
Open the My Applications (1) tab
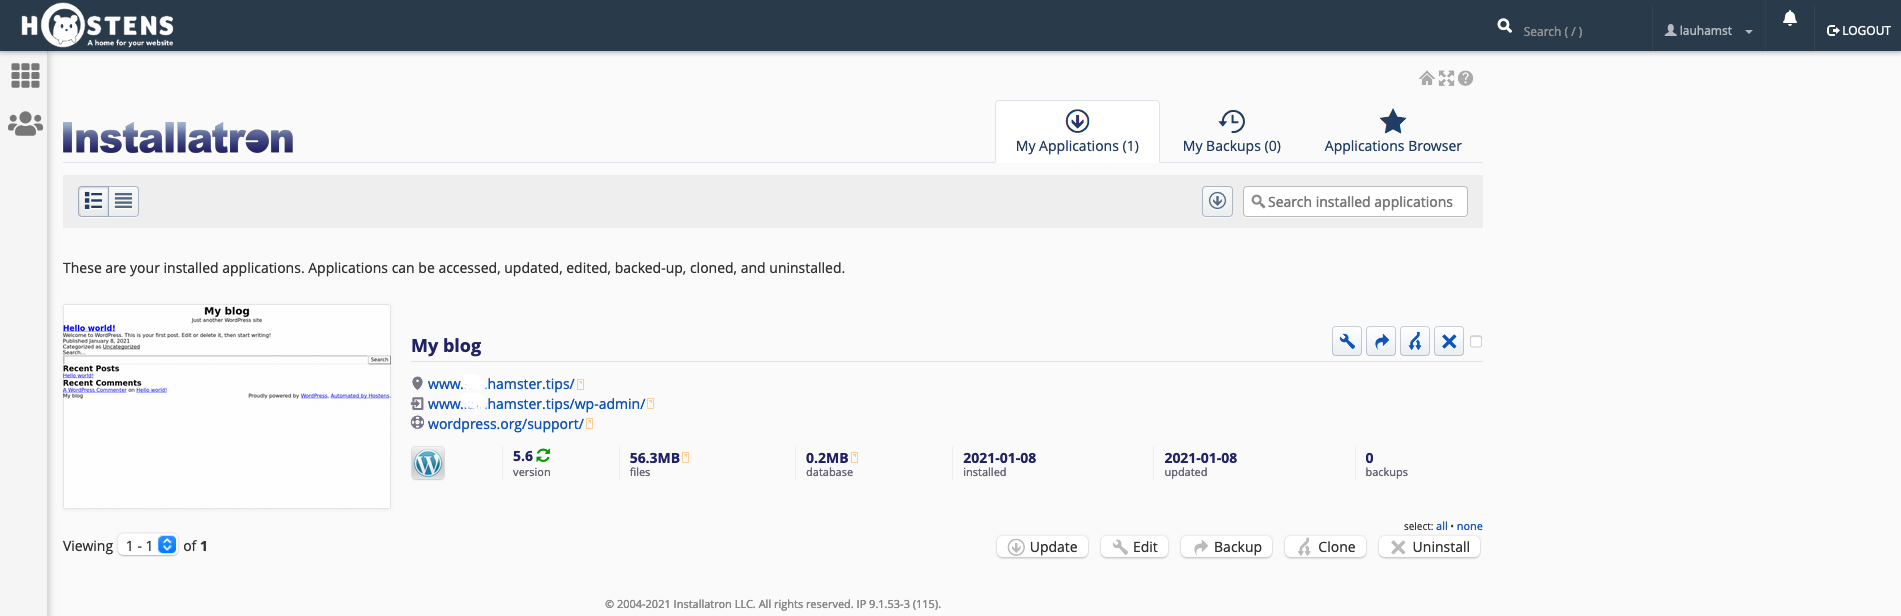tap(1077, 131)
